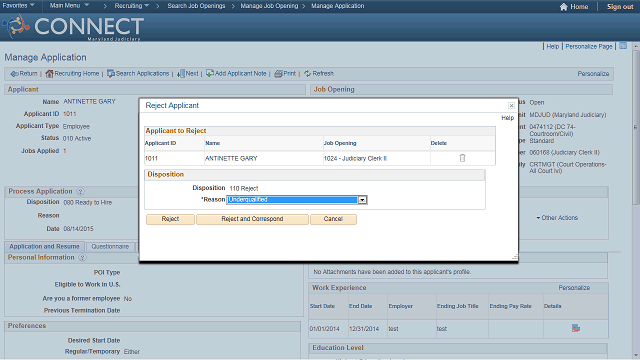Open Manage Application breadcrumb
Image resolution: width=640 pixels, height=360 pixels.
(338, 6)
